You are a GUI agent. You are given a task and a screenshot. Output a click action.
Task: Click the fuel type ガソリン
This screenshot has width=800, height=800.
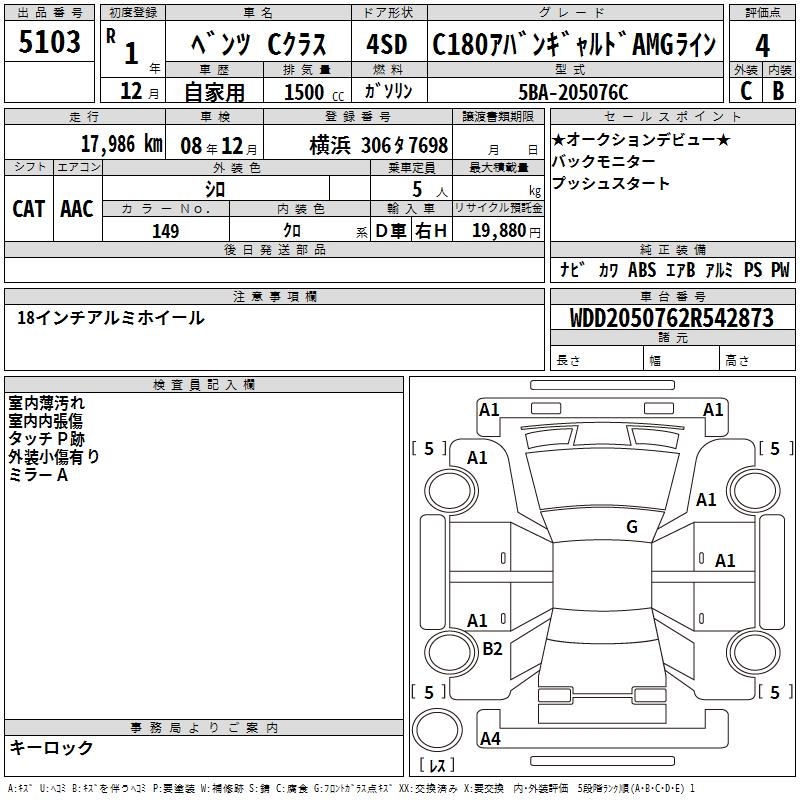tap(388, 91)
